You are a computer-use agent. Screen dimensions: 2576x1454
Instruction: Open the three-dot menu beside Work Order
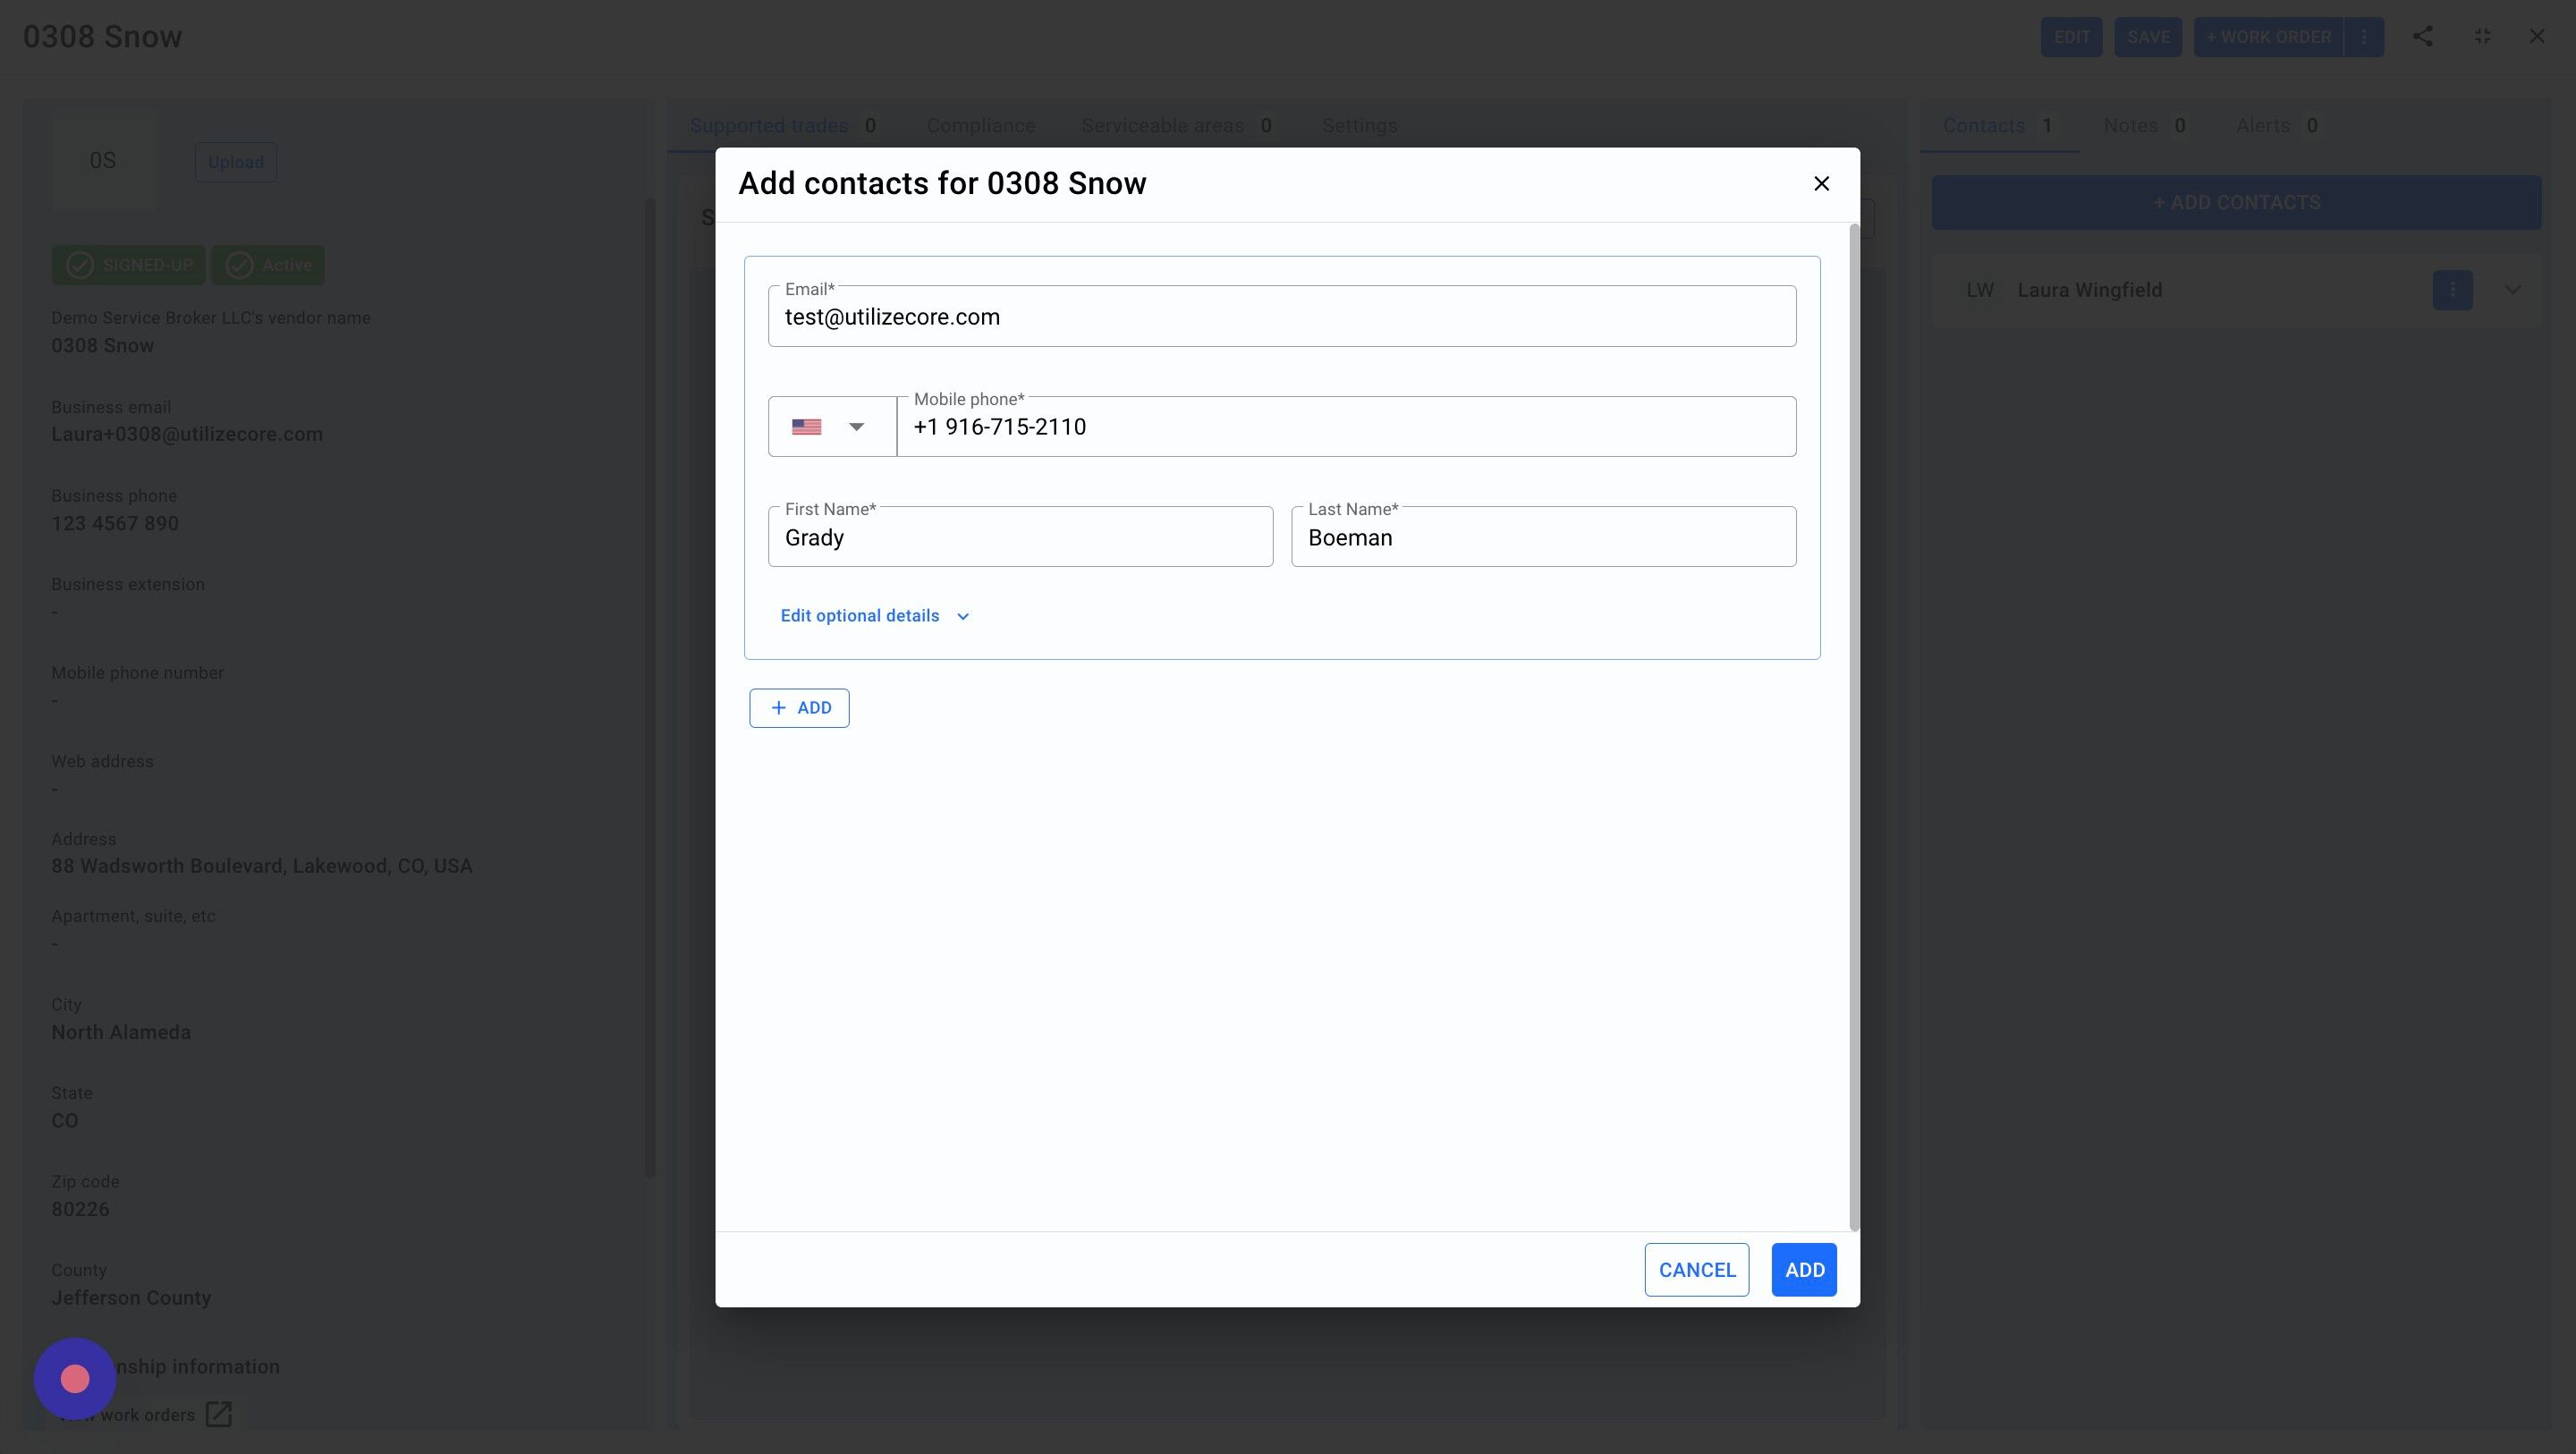click(x=2364, y=37)
